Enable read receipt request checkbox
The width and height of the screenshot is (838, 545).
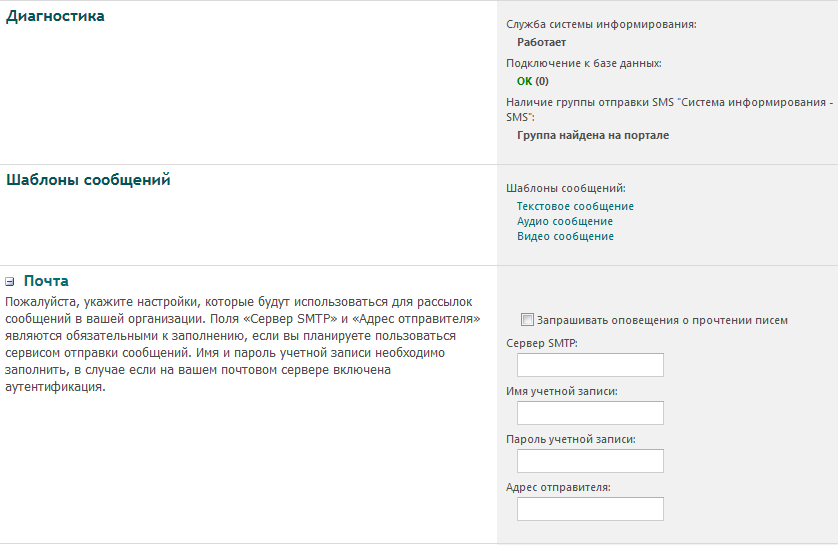tap(527, 320)
